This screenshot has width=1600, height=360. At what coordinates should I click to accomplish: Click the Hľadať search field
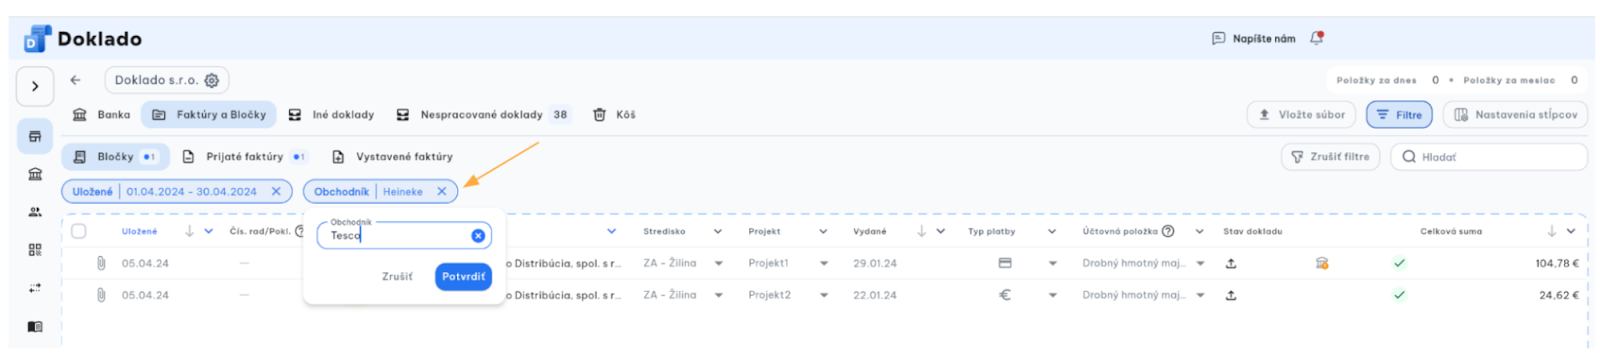tap(1488, 157)
